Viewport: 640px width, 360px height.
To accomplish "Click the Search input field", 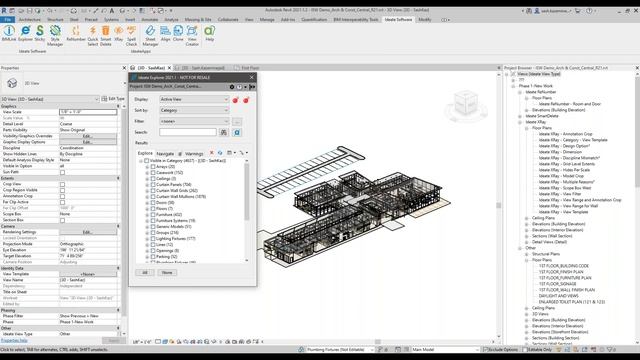I will pos(188,132).
